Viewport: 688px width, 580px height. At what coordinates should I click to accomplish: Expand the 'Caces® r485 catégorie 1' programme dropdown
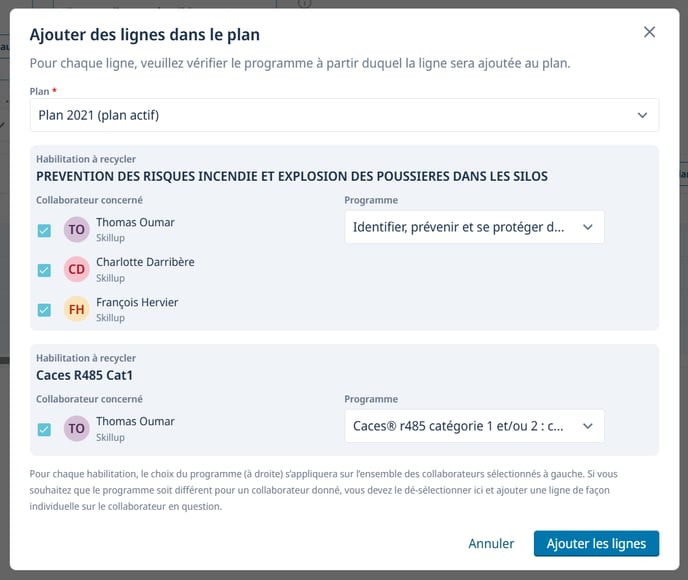[x=474, y=426]
